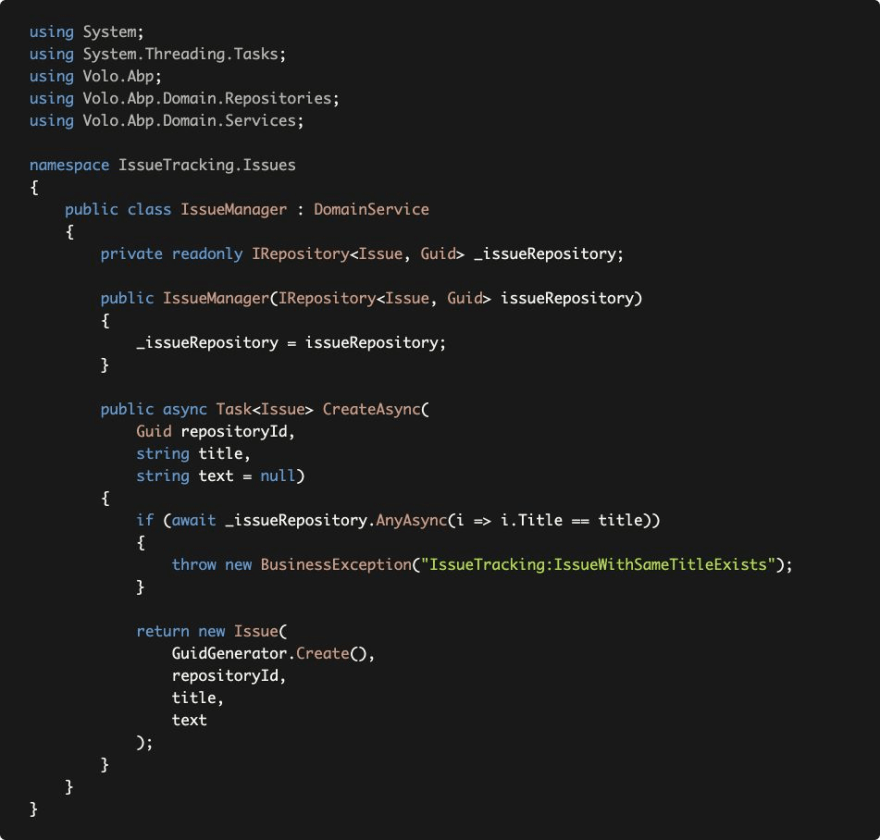Image resolution: width=880 pixels, height=840 pixels.
Task: Click 'i.Title' in the lambda expression
Action: (x=531, y=520)
